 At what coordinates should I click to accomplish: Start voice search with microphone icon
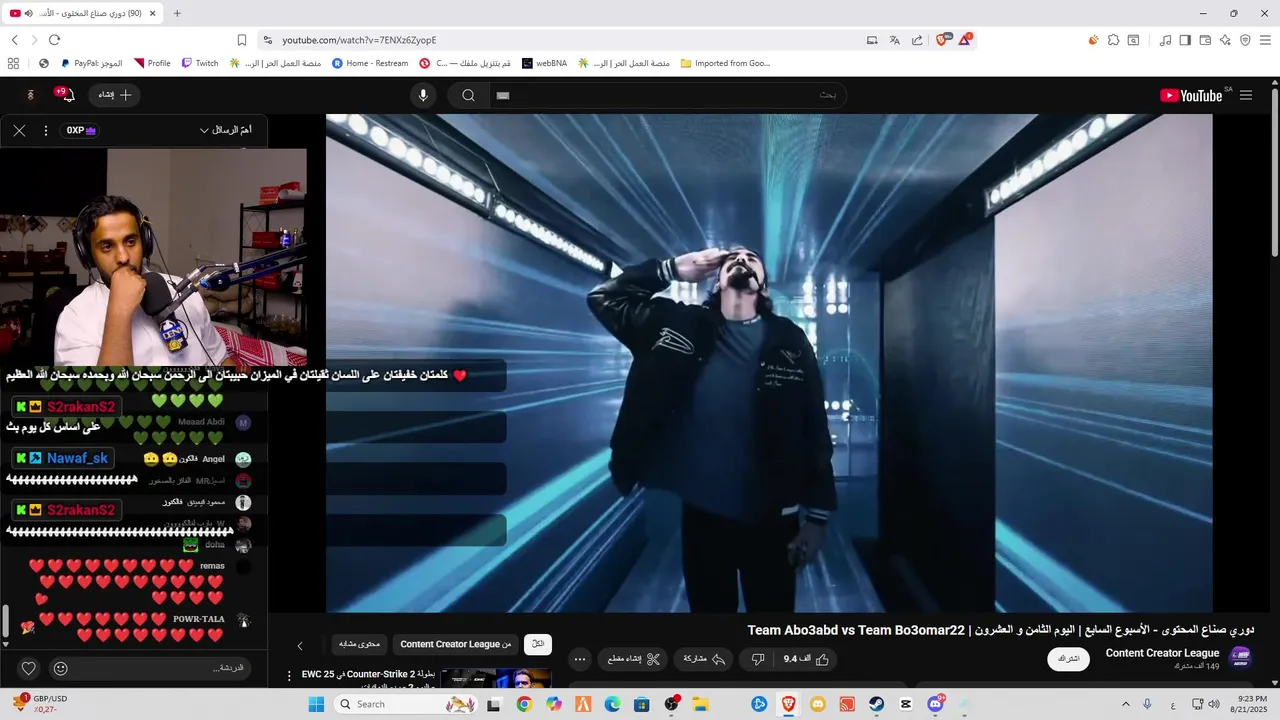423,95
